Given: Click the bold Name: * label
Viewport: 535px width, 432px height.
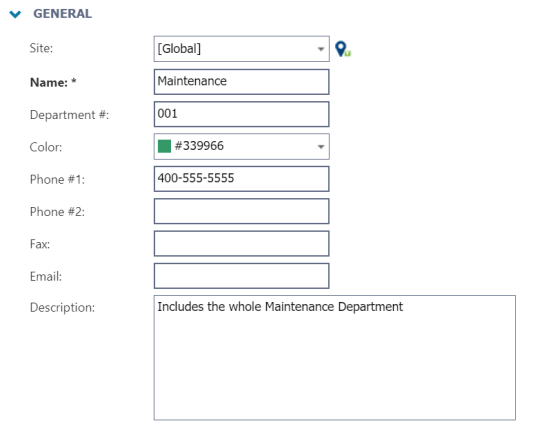Looking at the screenshot, I should point(53,82).
